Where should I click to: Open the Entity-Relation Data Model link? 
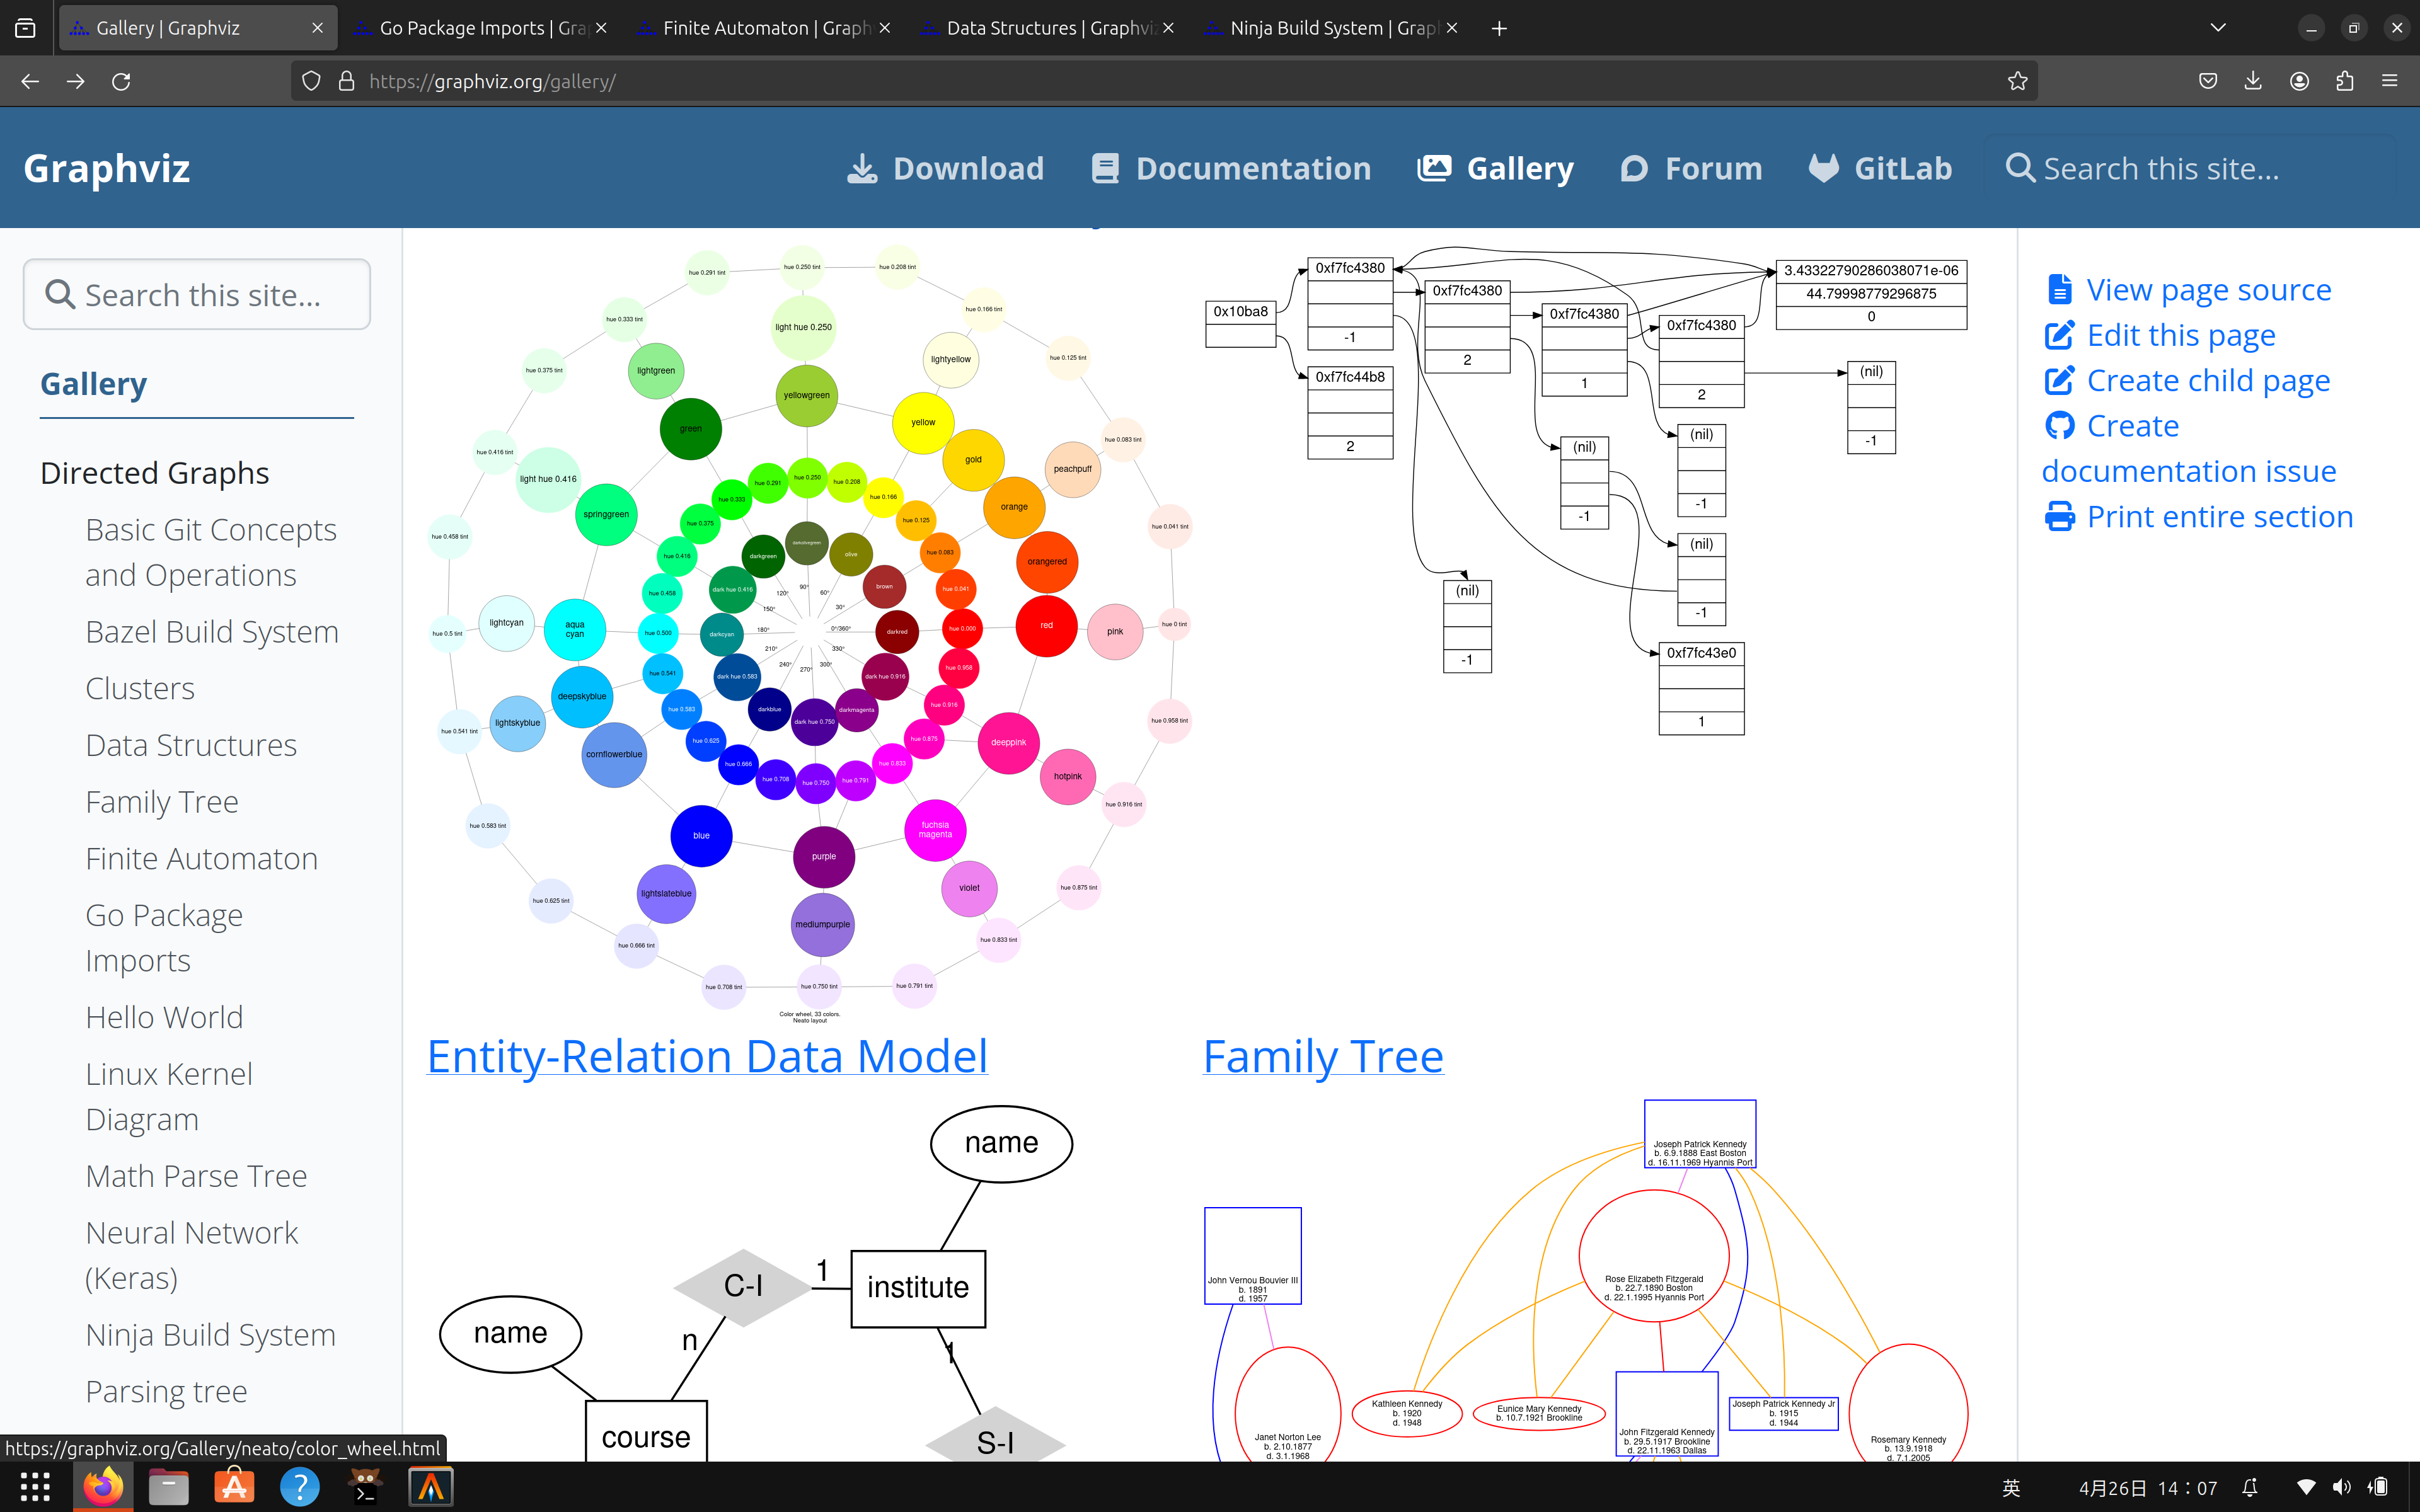(x=706, y=1055)
